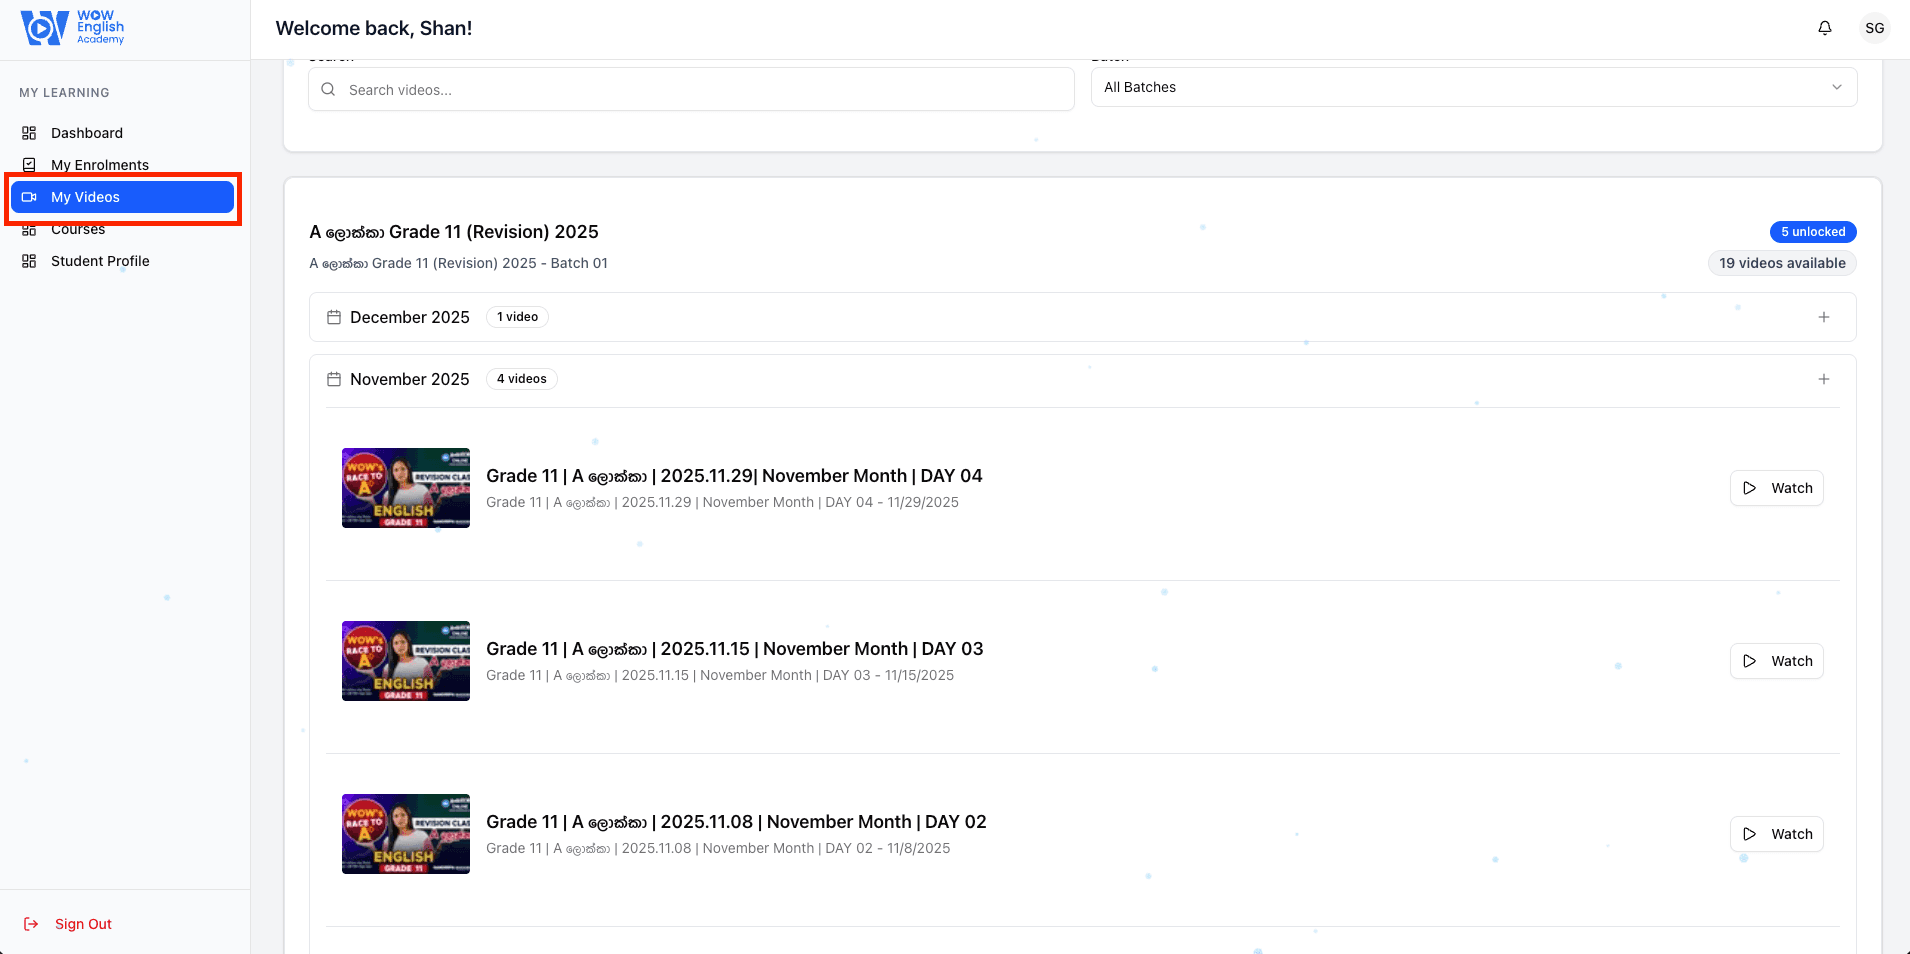
Task: Click the search magnifier icon
Action: tap(328, 90)
